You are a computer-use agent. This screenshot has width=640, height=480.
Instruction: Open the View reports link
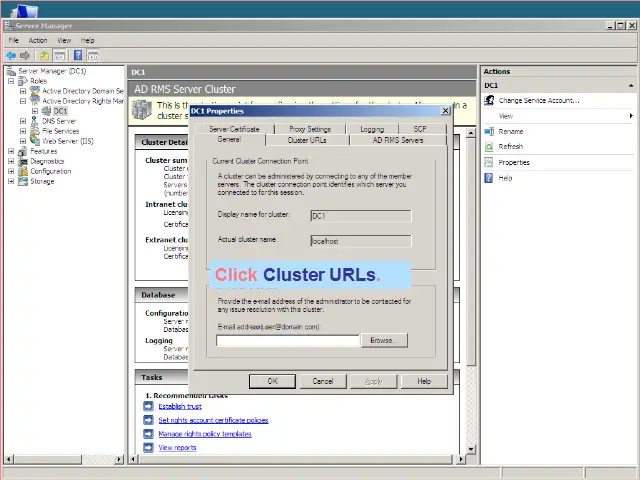pos(177,447)
